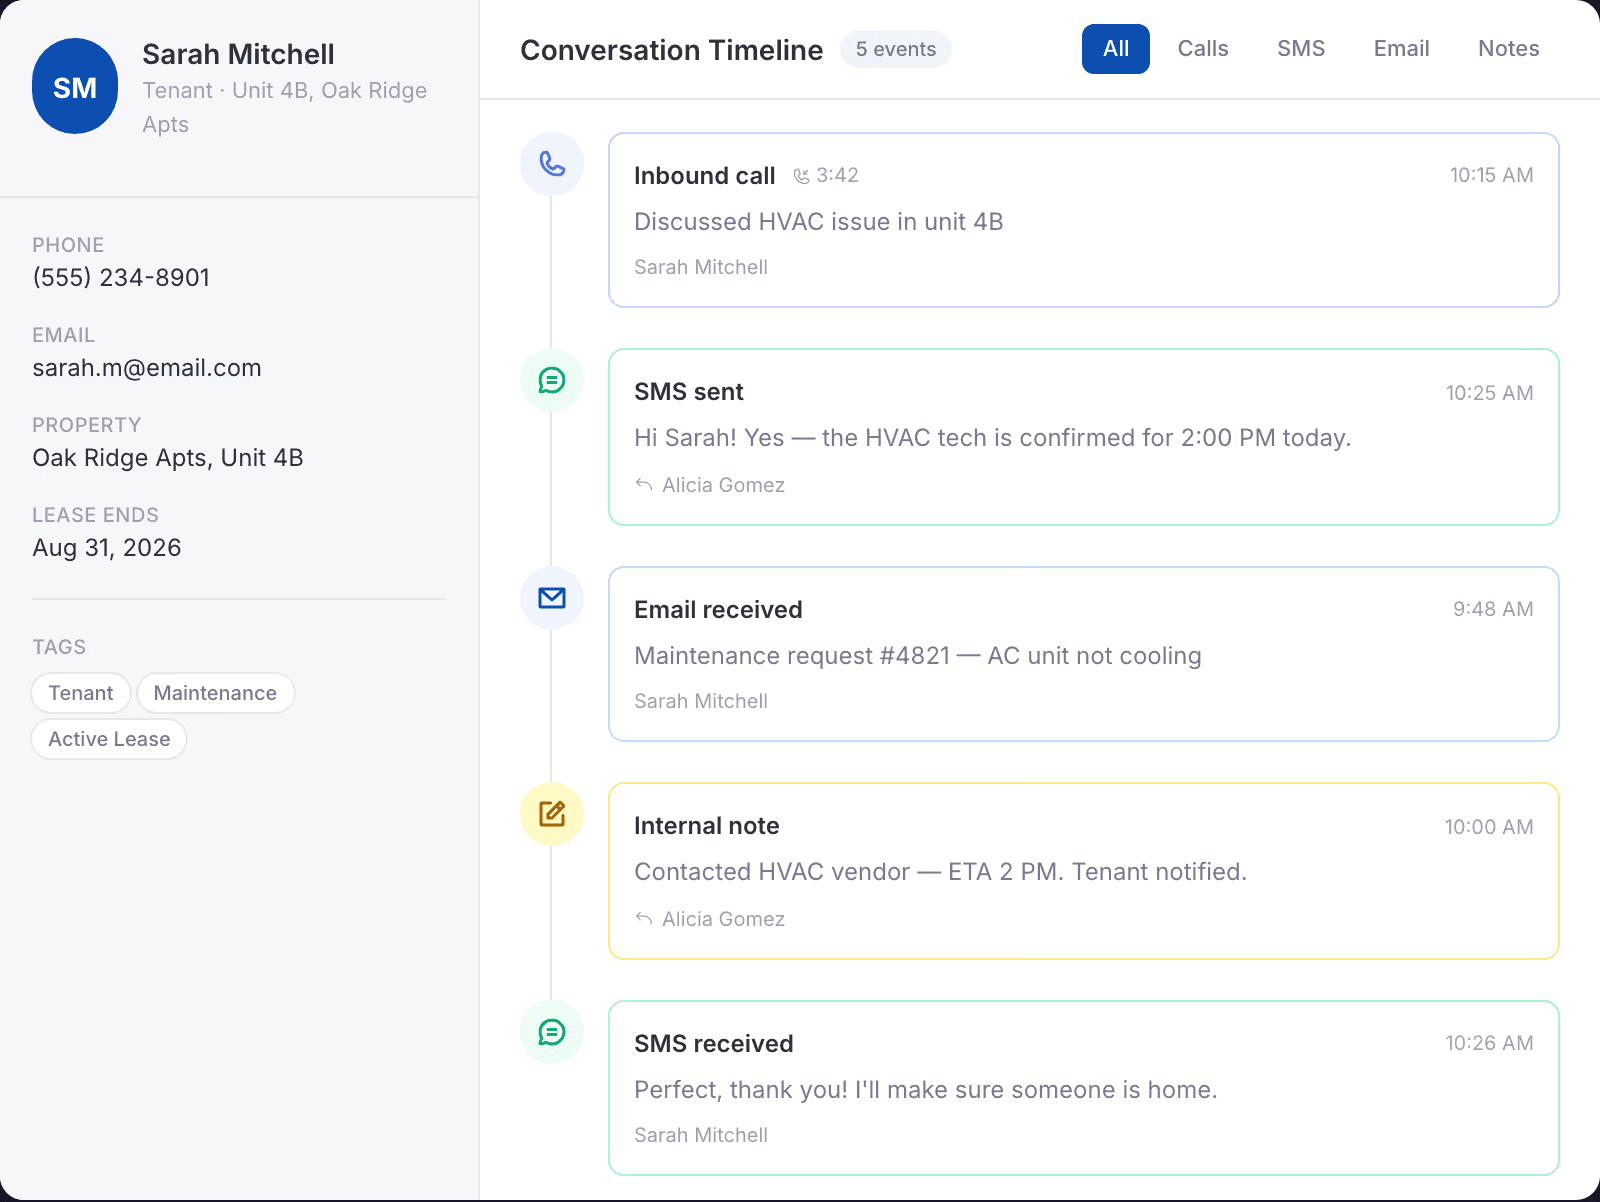Select the SMS received chat icon on timeline
The width and height of the screenshot is (1600, 1202).
[x=551, y=1032]
